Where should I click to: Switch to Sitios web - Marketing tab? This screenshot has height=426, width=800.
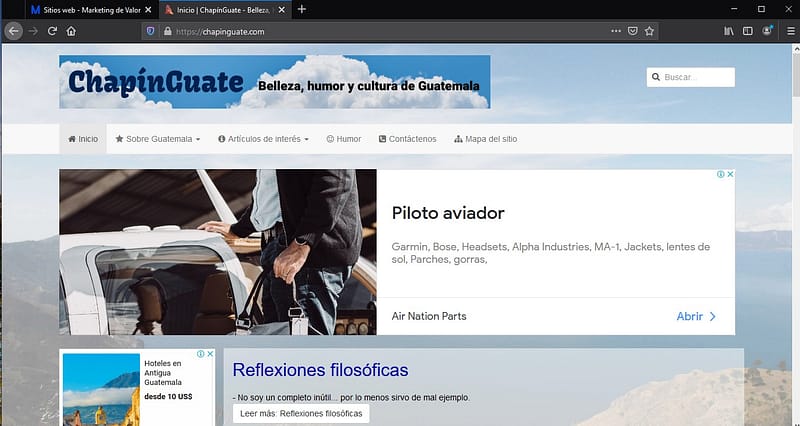coord(78,9)
